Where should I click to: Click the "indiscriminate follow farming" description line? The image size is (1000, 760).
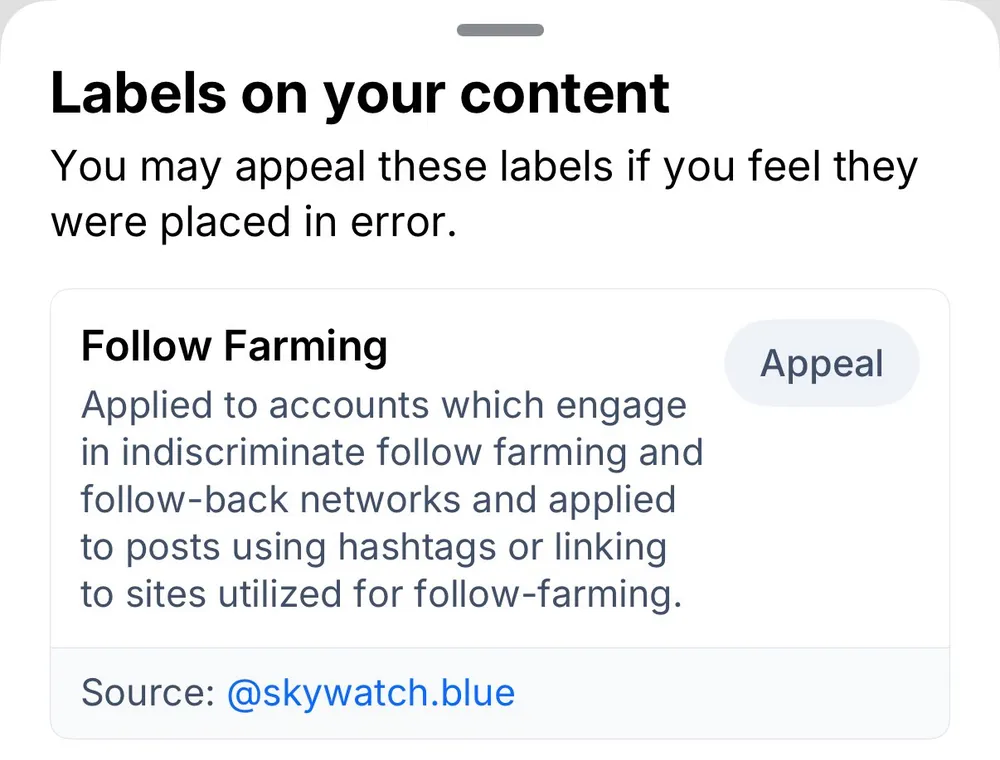click(392, 452)
